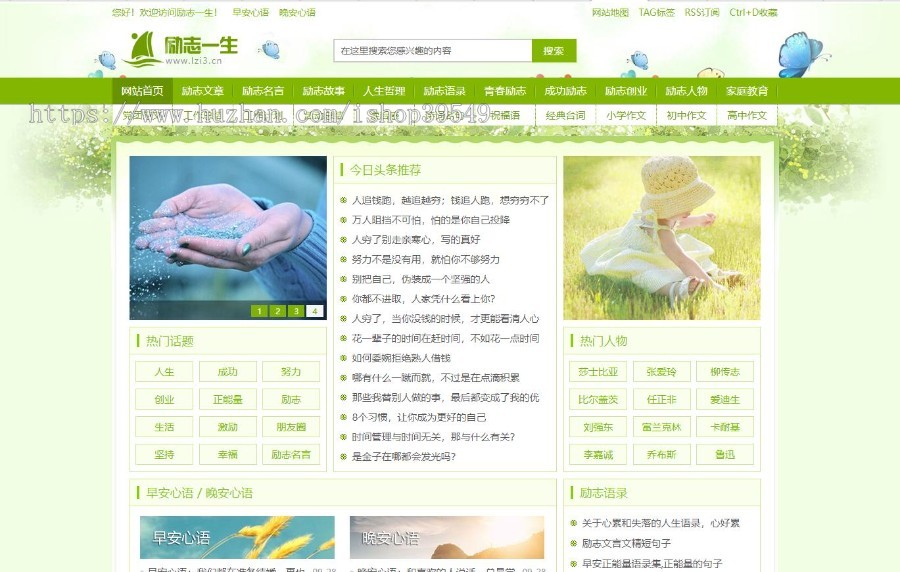Click the child in meadow photo
Image resolution: width=900 pixels, height=572 pixels.
(662, 238)
